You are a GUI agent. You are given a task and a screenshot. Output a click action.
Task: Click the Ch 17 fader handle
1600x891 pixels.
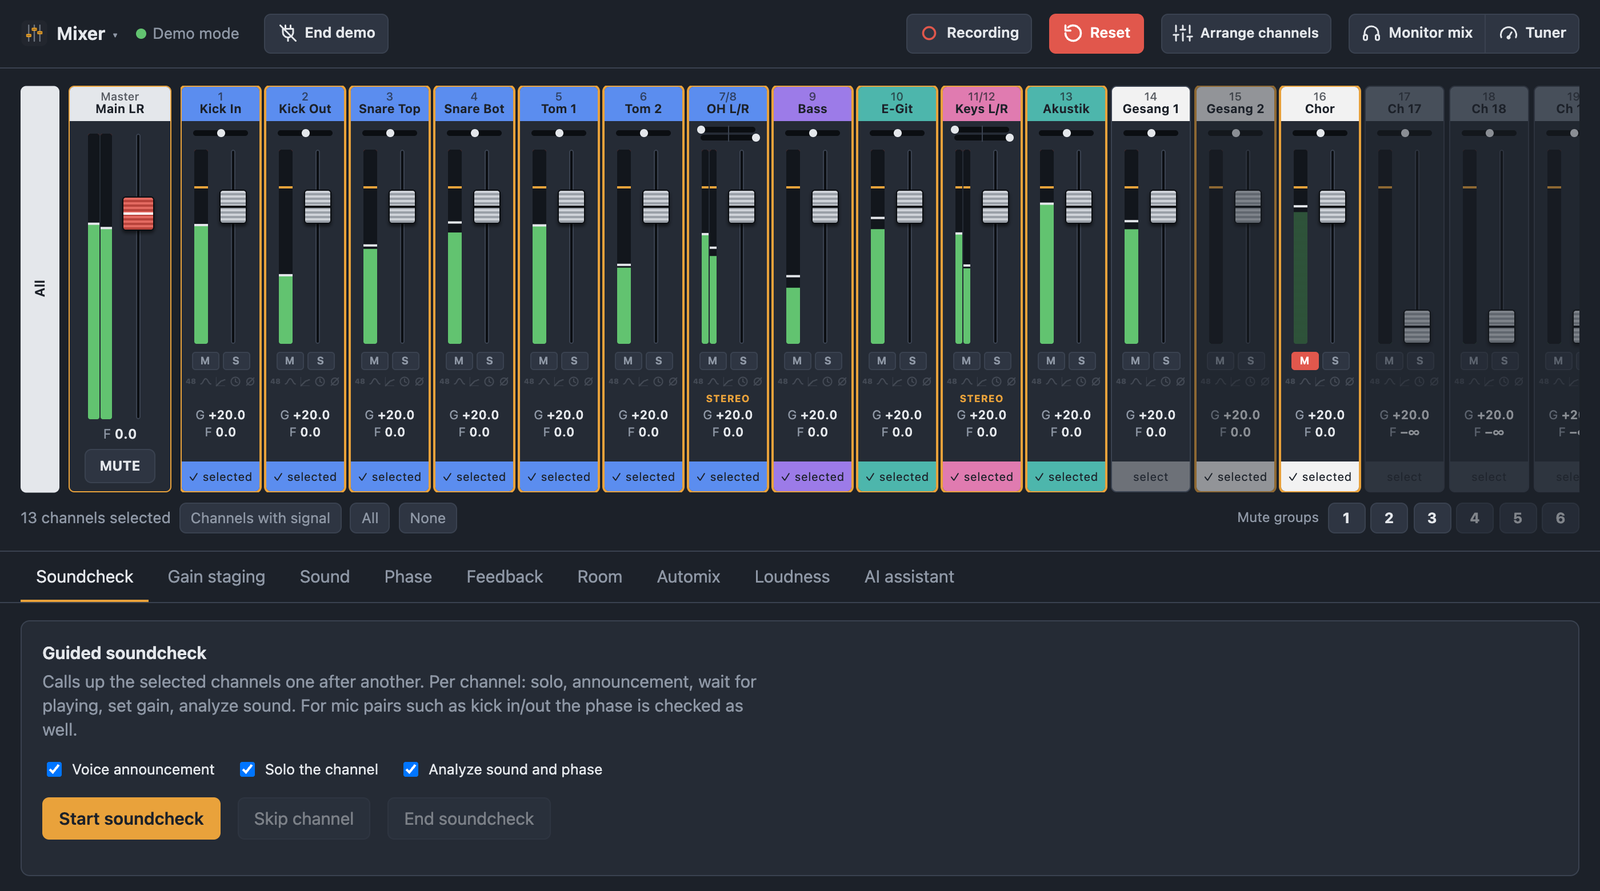pos(1417,326)
